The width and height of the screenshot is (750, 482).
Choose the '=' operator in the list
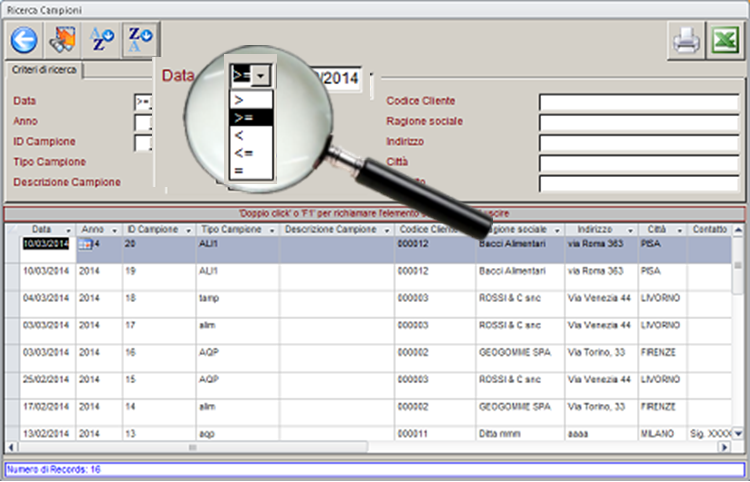251,171
